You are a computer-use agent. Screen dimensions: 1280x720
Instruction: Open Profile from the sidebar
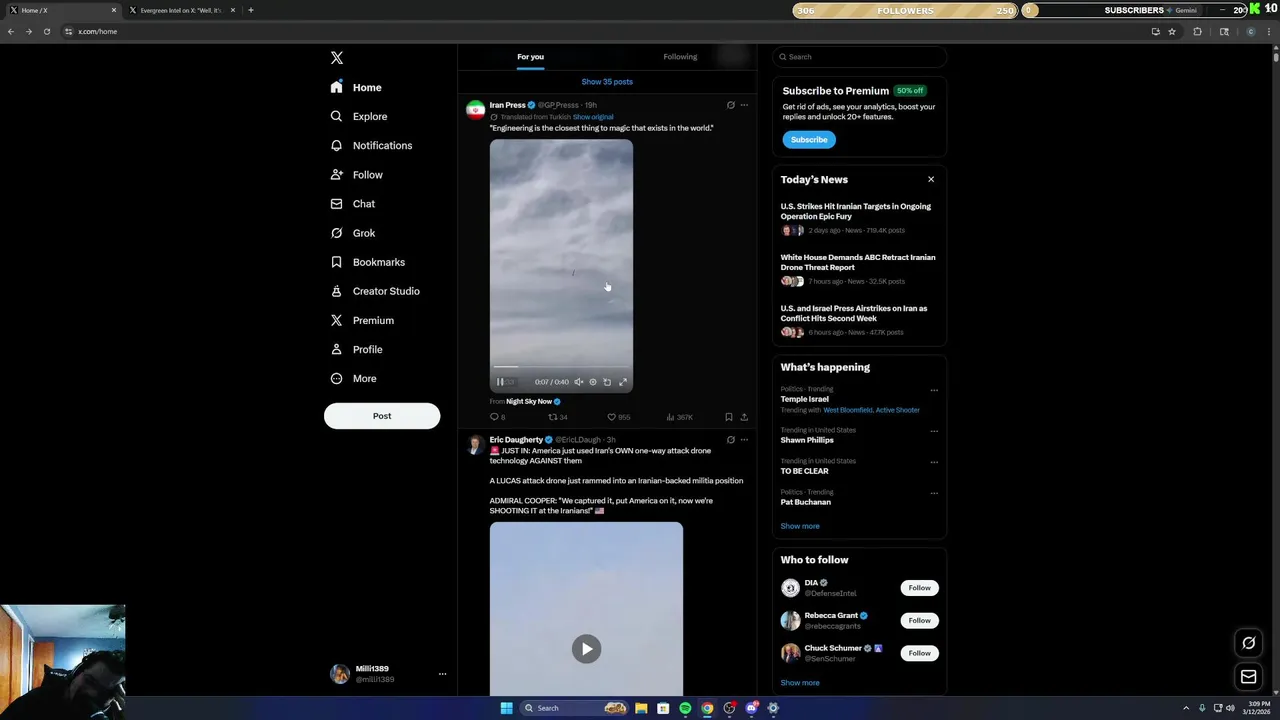pos(357,349)
